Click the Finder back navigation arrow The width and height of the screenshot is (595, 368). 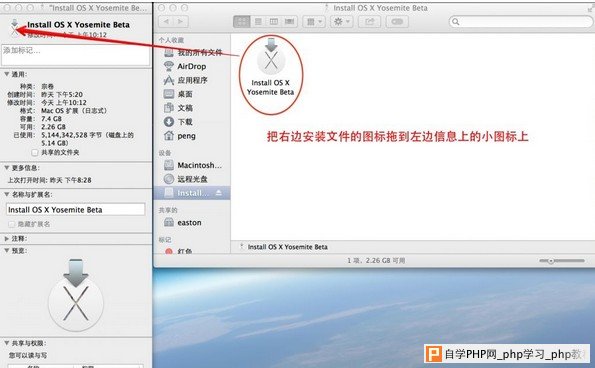(166, 22)
